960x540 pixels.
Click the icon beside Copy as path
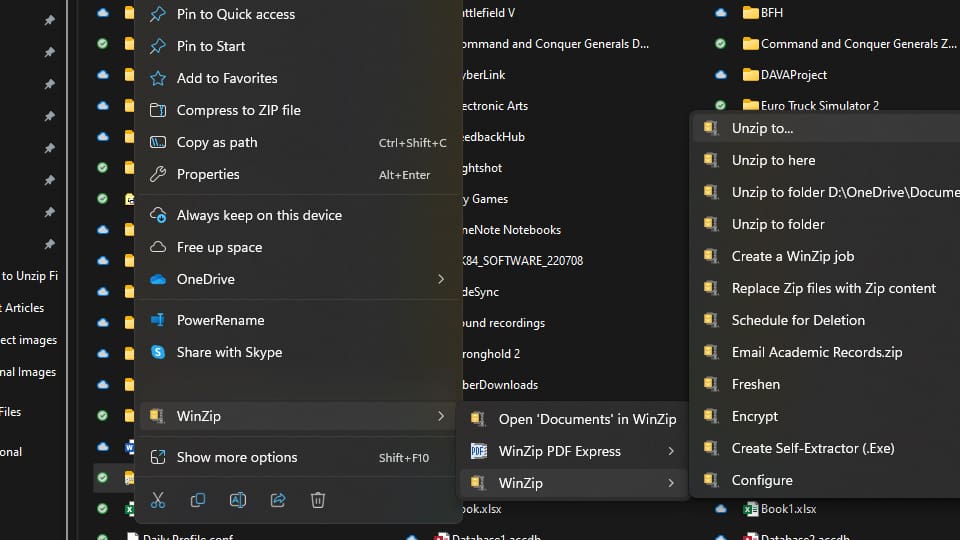point(158,142)
